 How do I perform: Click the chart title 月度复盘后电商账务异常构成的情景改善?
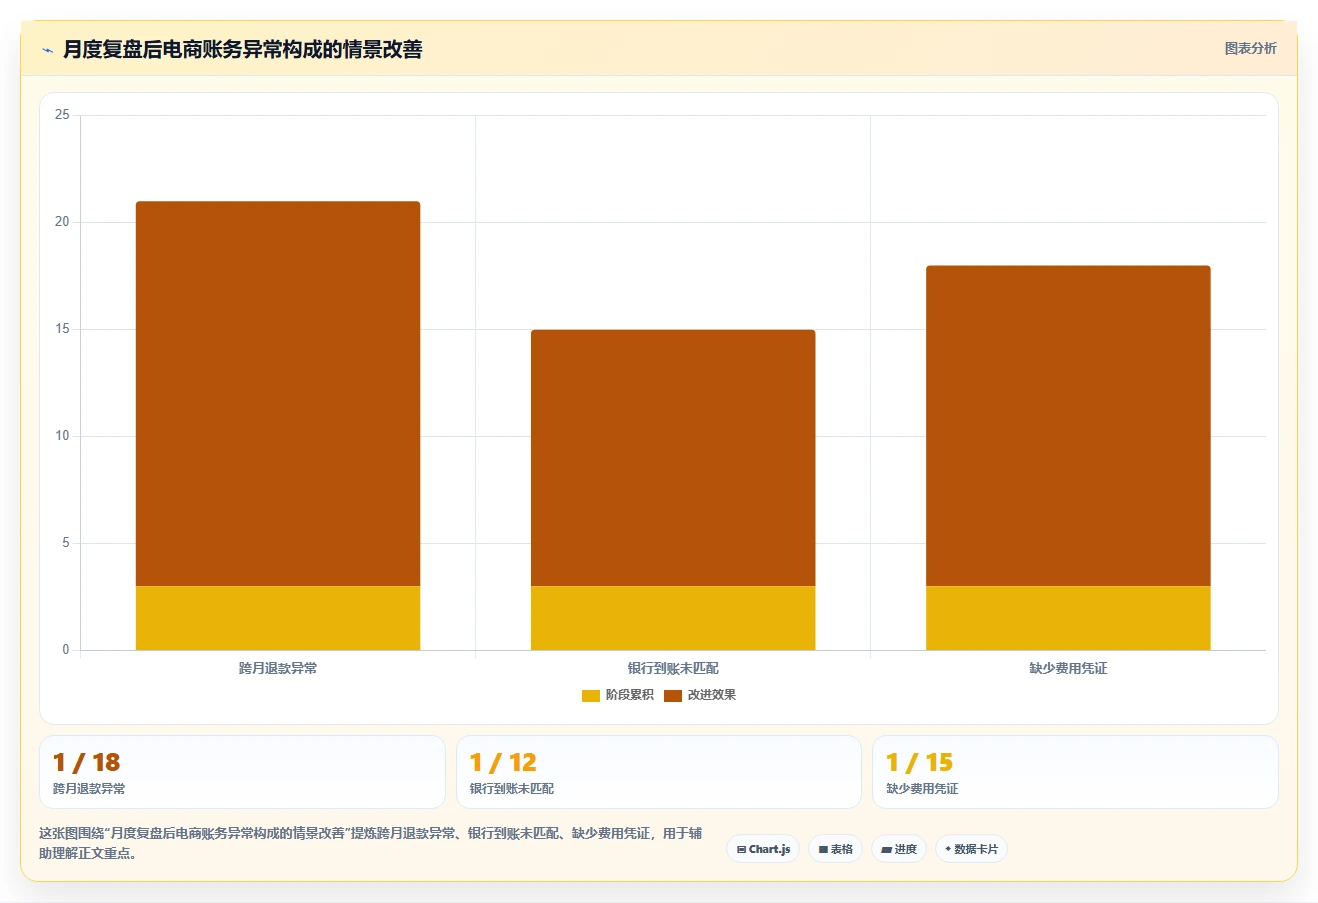(243, 49)
